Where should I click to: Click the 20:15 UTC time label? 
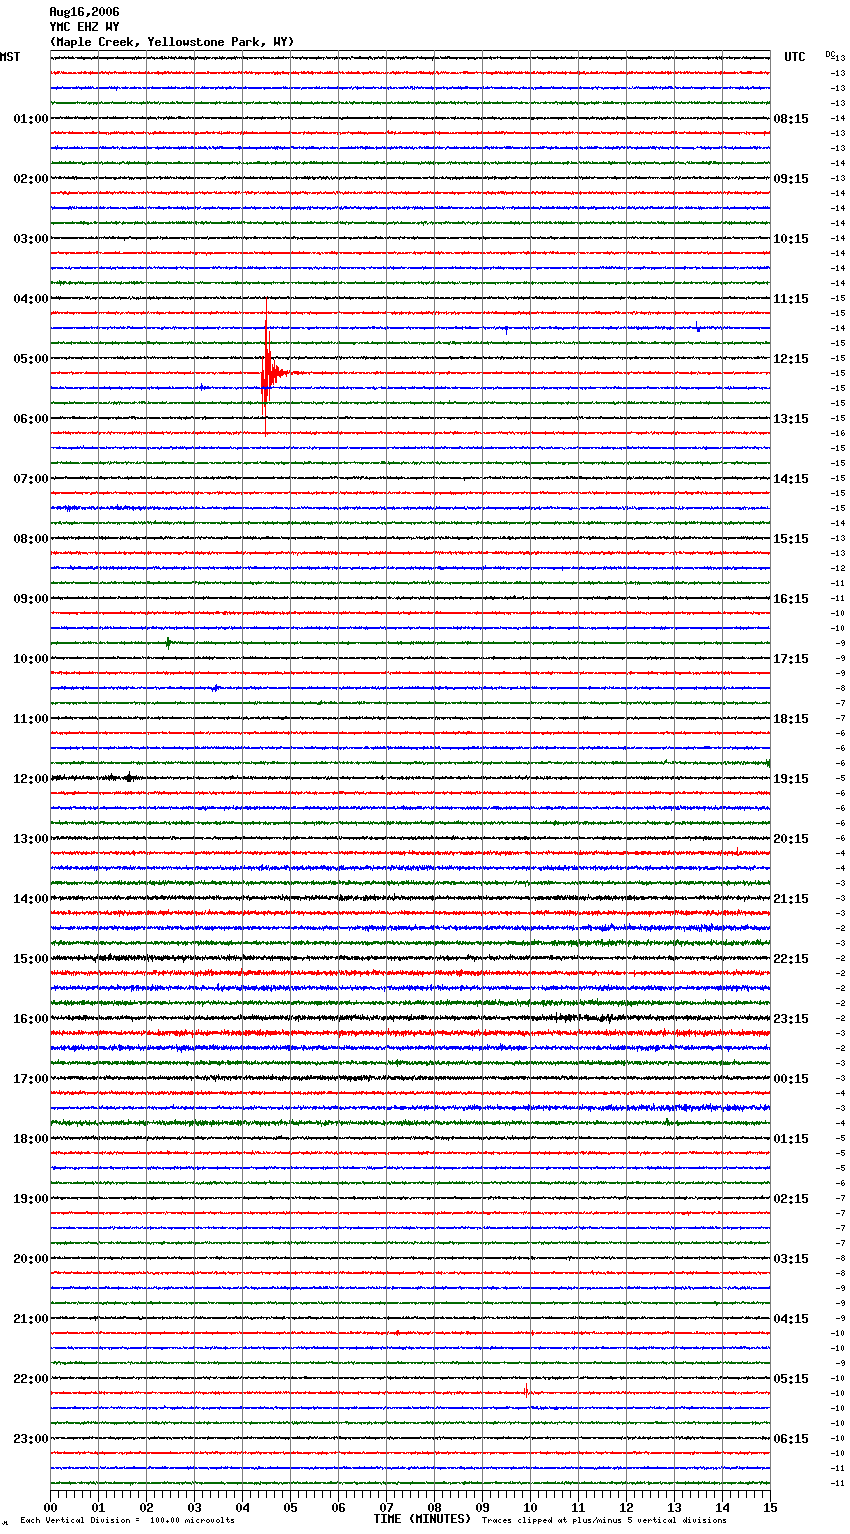tap(791, 839)
